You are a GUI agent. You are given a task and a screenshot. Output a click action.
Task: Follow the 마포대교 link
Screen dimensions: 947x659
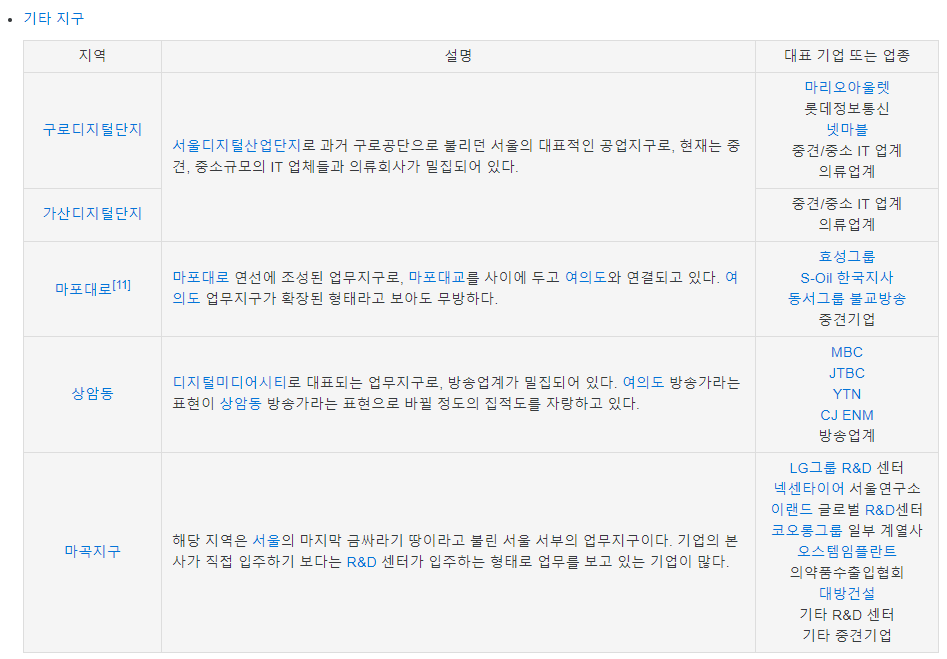tap(437, 277)
